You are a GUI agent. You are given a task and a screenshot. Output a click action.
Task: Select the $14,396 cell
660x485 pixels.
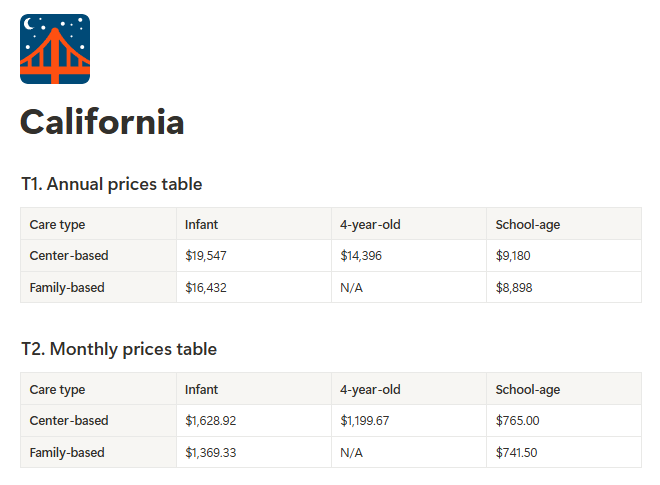coord(409,256)
